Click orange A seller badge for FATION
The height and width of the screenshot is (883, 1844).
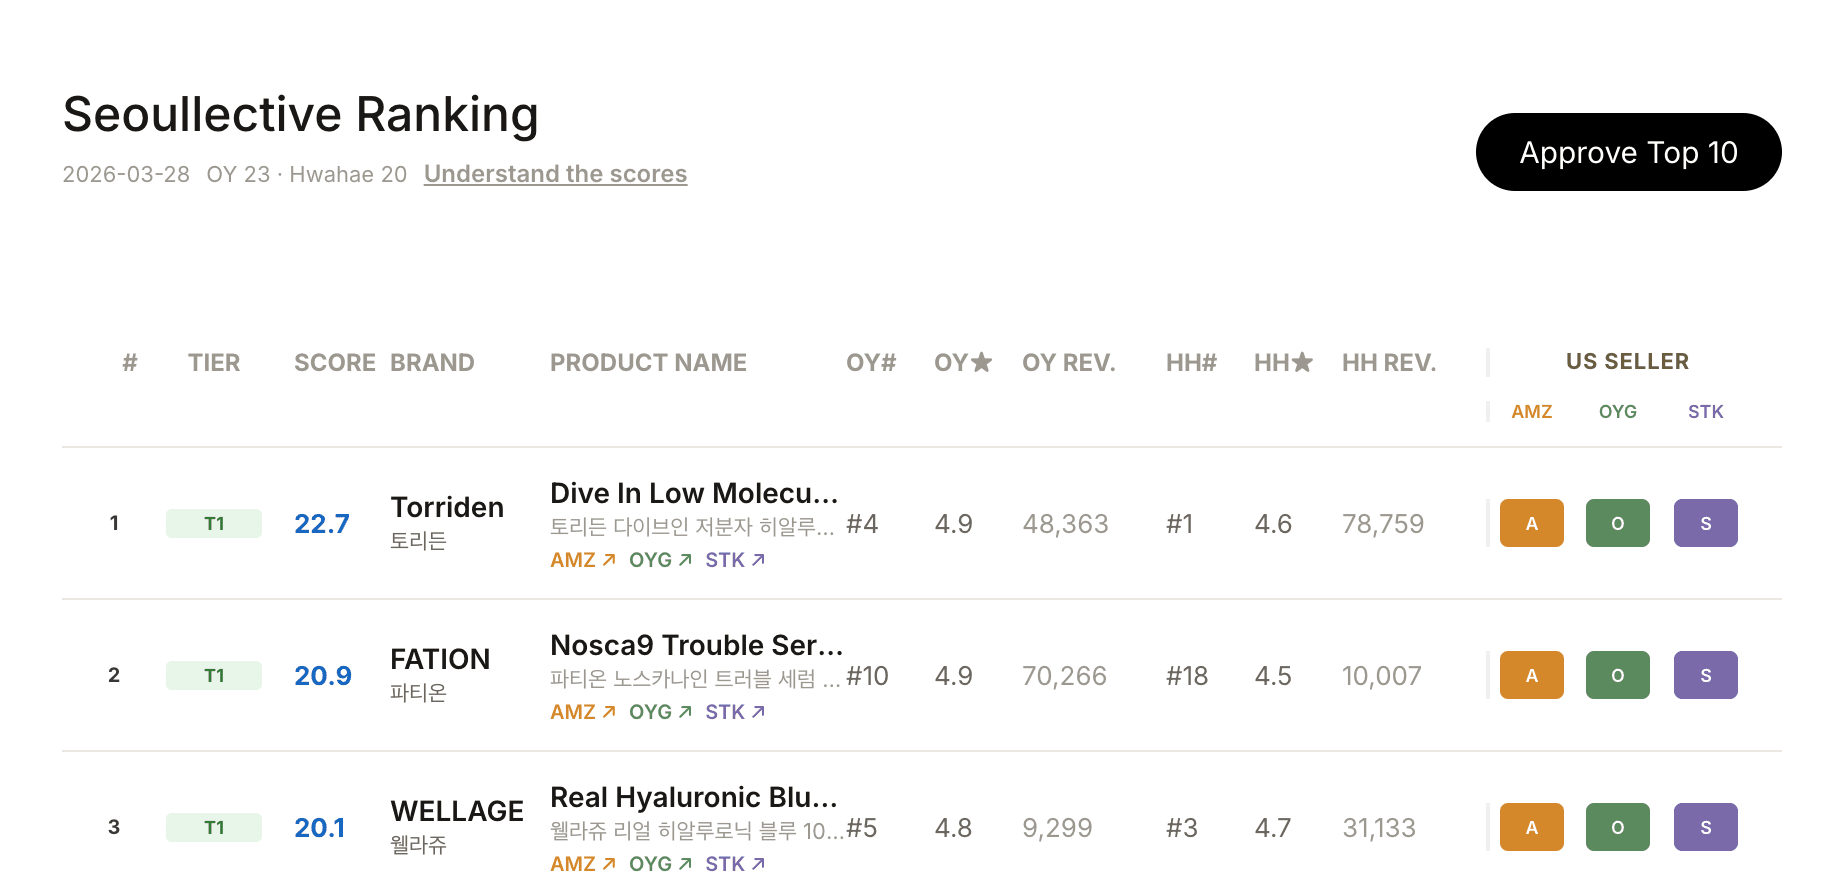pos(1531,675)
